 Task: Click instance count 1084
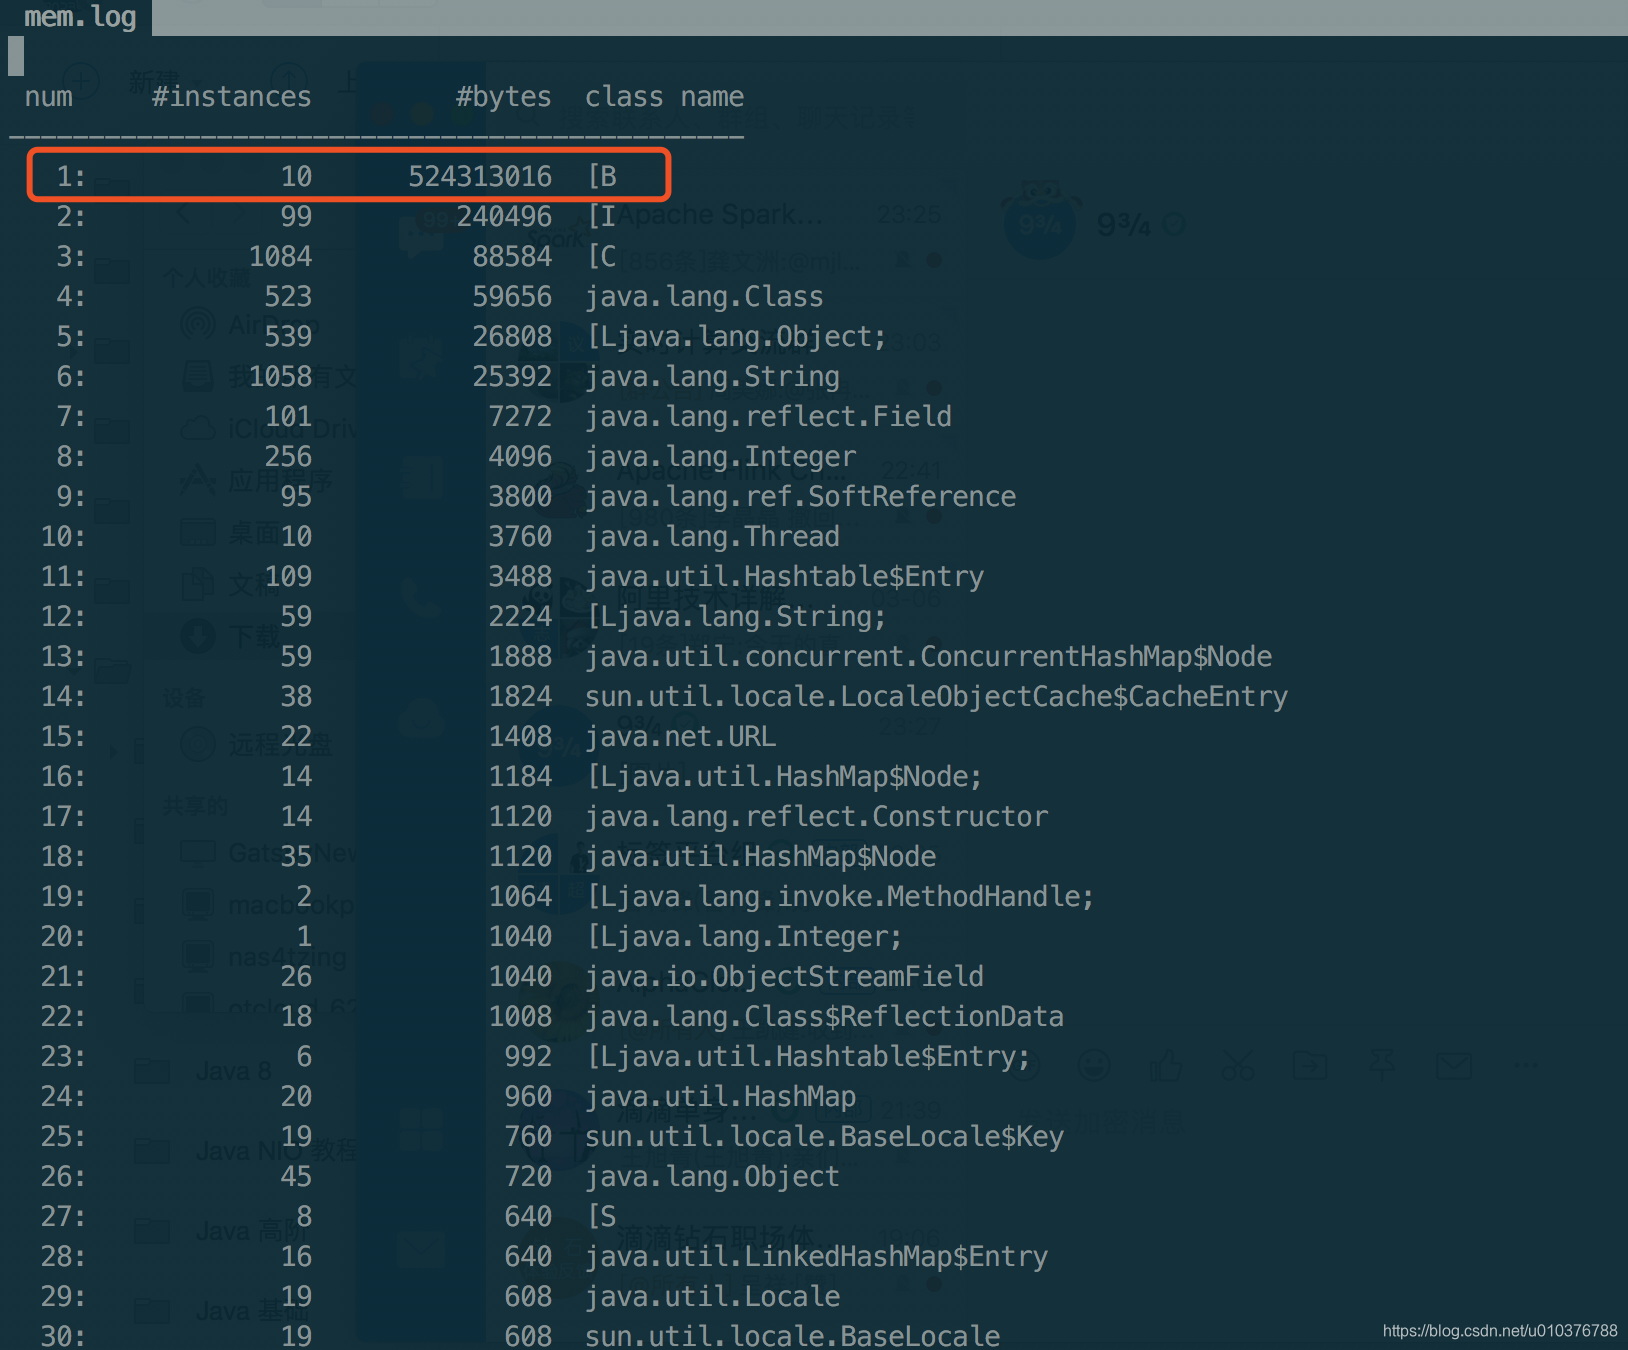pyautogui.click(x=280, y=257)
